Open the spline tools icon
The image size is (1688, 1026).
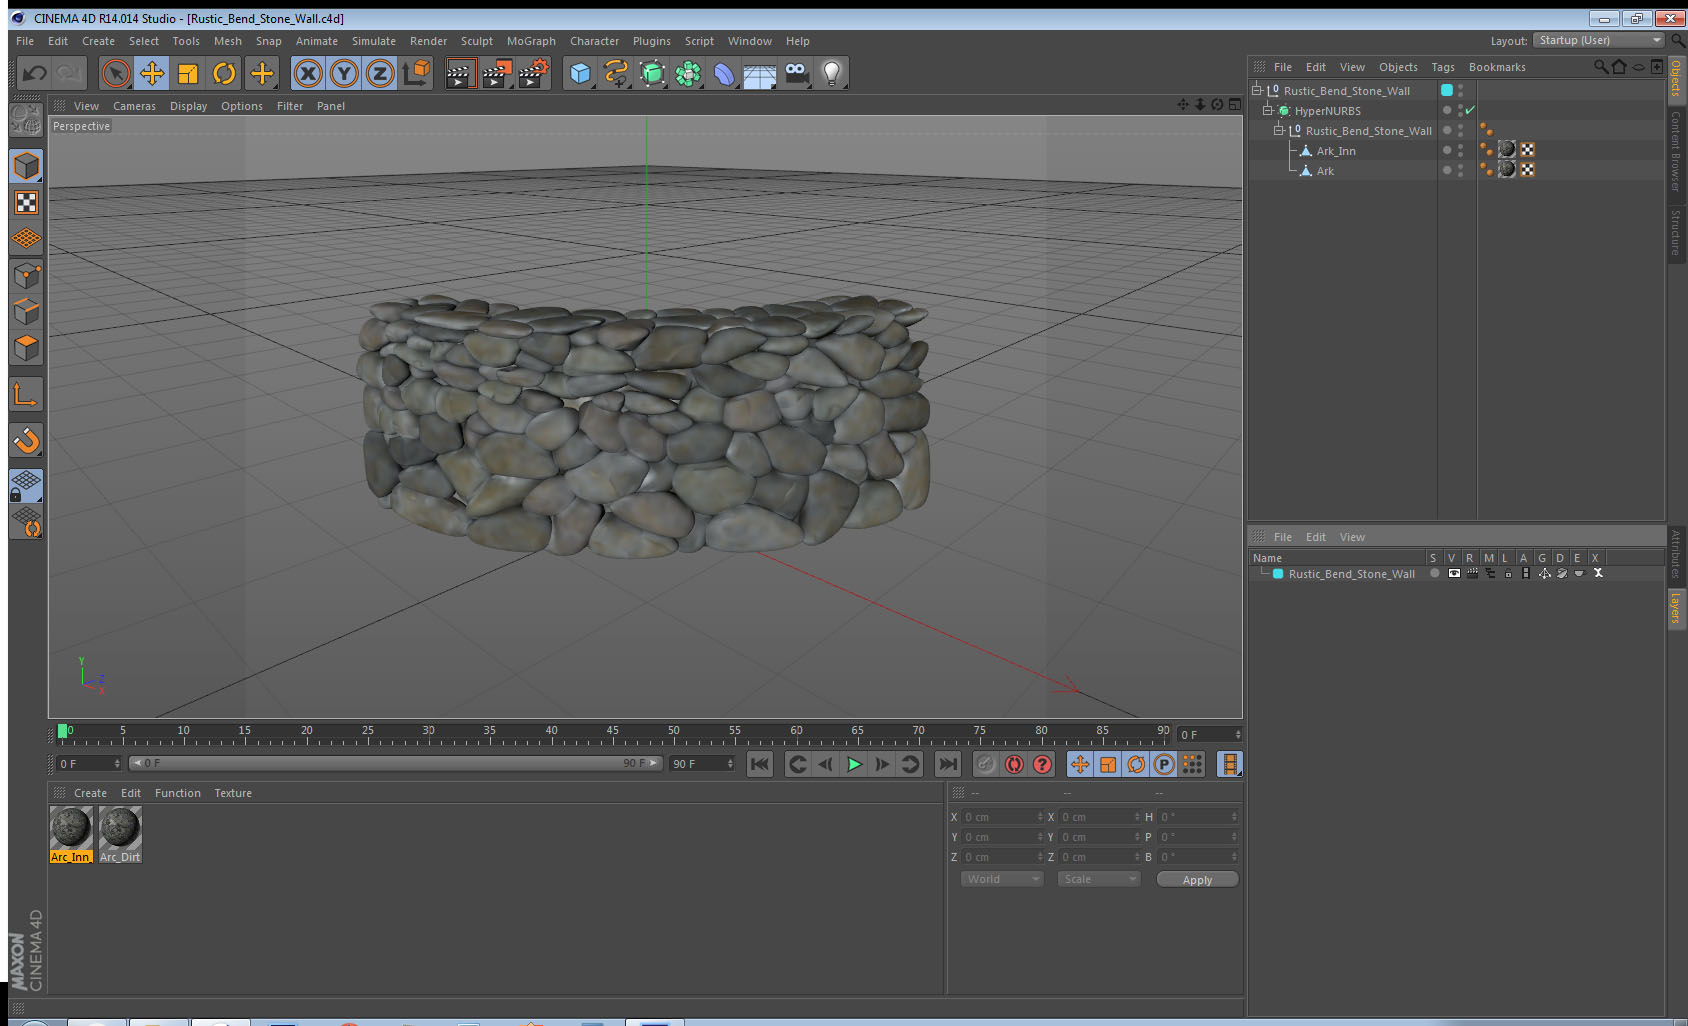616,73
